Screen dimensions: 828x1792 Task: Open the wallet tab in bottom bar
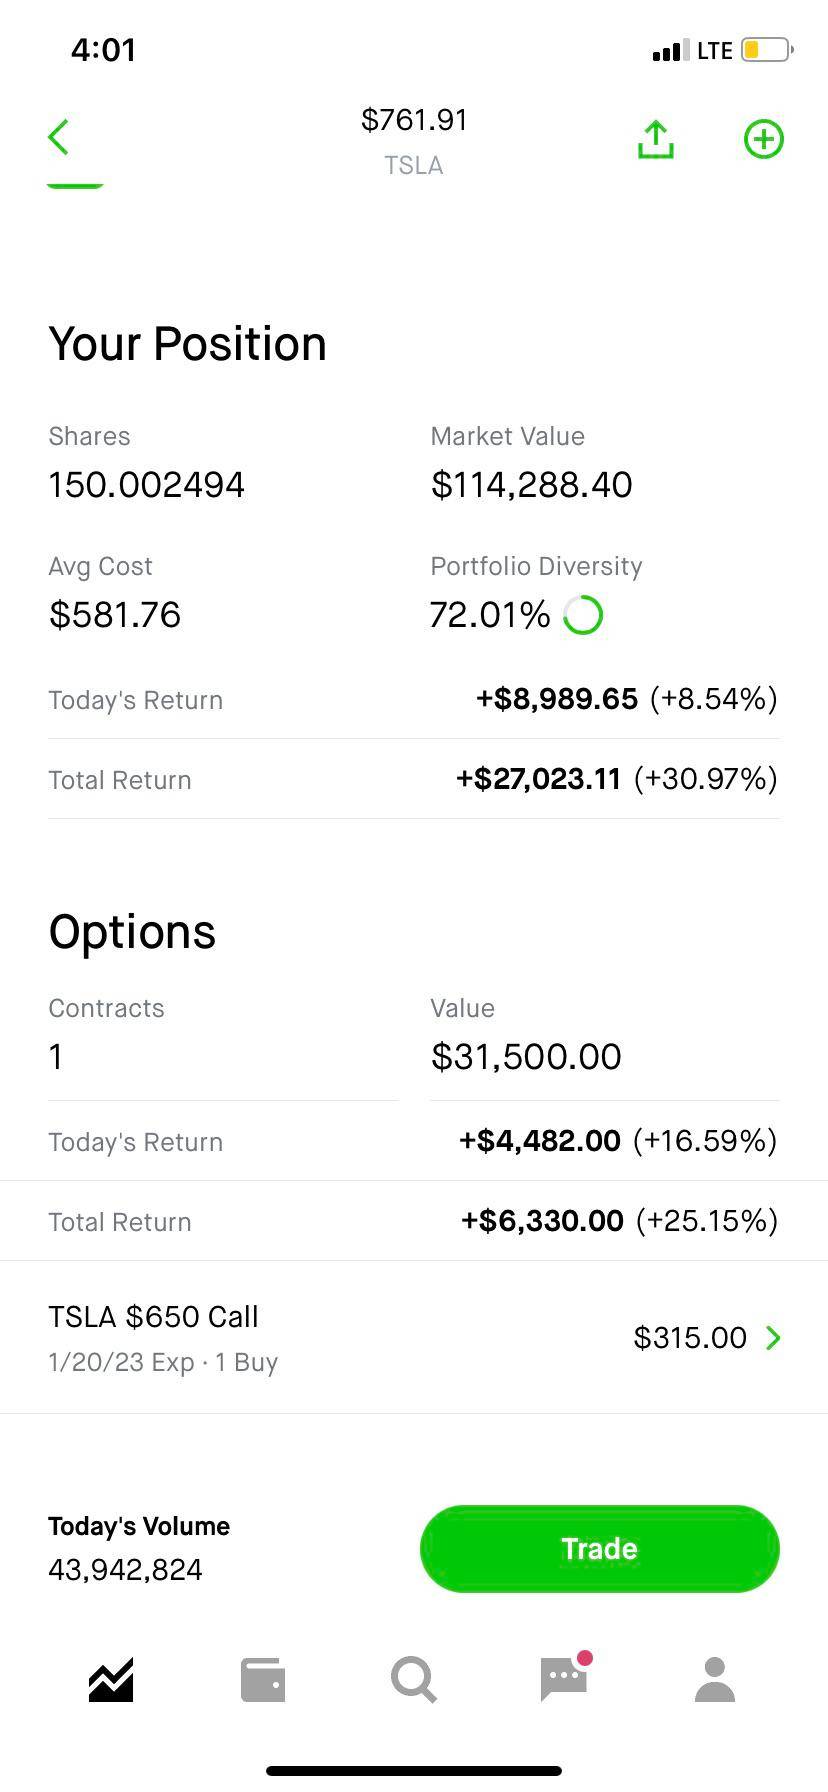(x=263, y=1680)
